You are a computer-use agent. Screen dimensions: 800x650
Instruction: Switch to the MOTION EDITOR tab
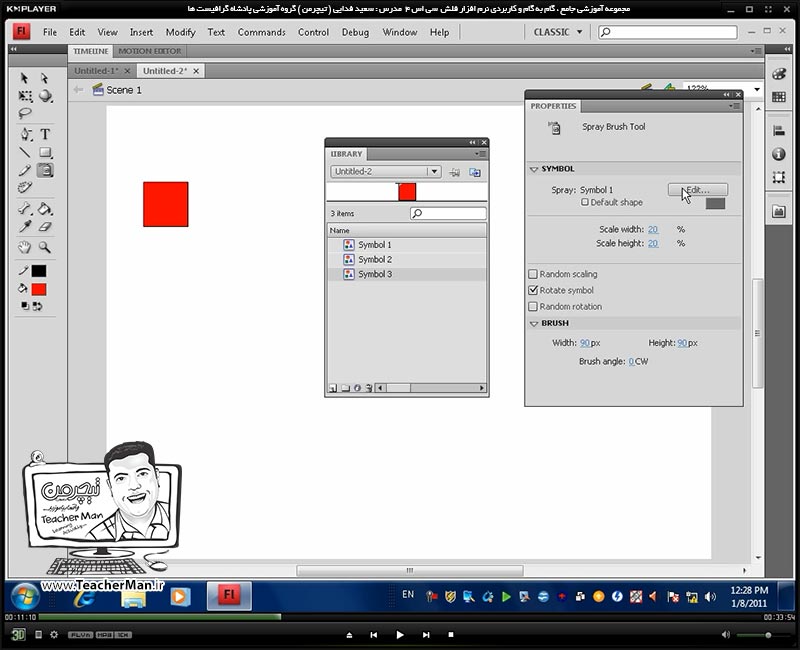(x=149, y=51)
